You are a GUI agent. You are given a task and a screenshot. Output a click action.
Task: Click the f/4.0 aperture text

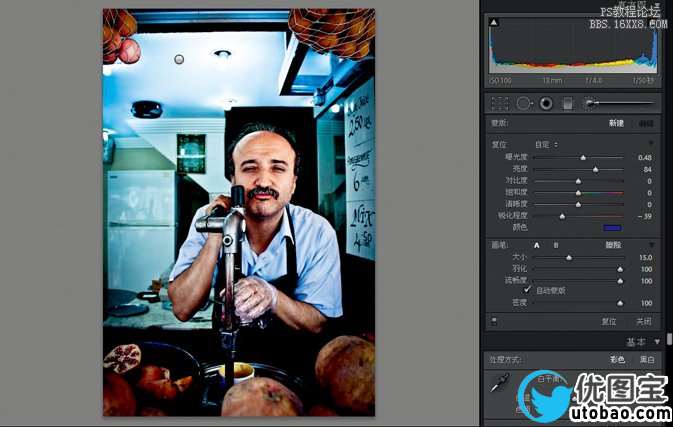594,81
